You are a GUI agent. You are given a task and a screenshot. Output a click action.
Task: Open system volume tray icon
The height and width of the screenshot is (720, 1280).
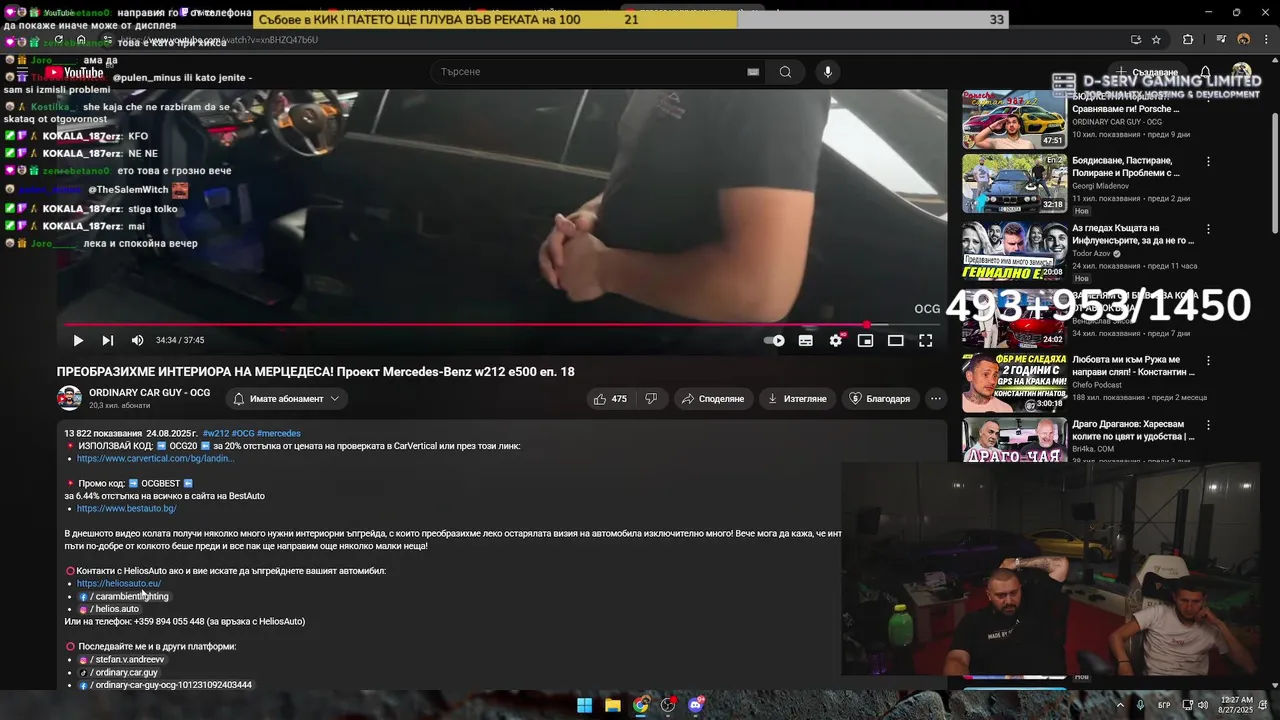point(1204,705)
